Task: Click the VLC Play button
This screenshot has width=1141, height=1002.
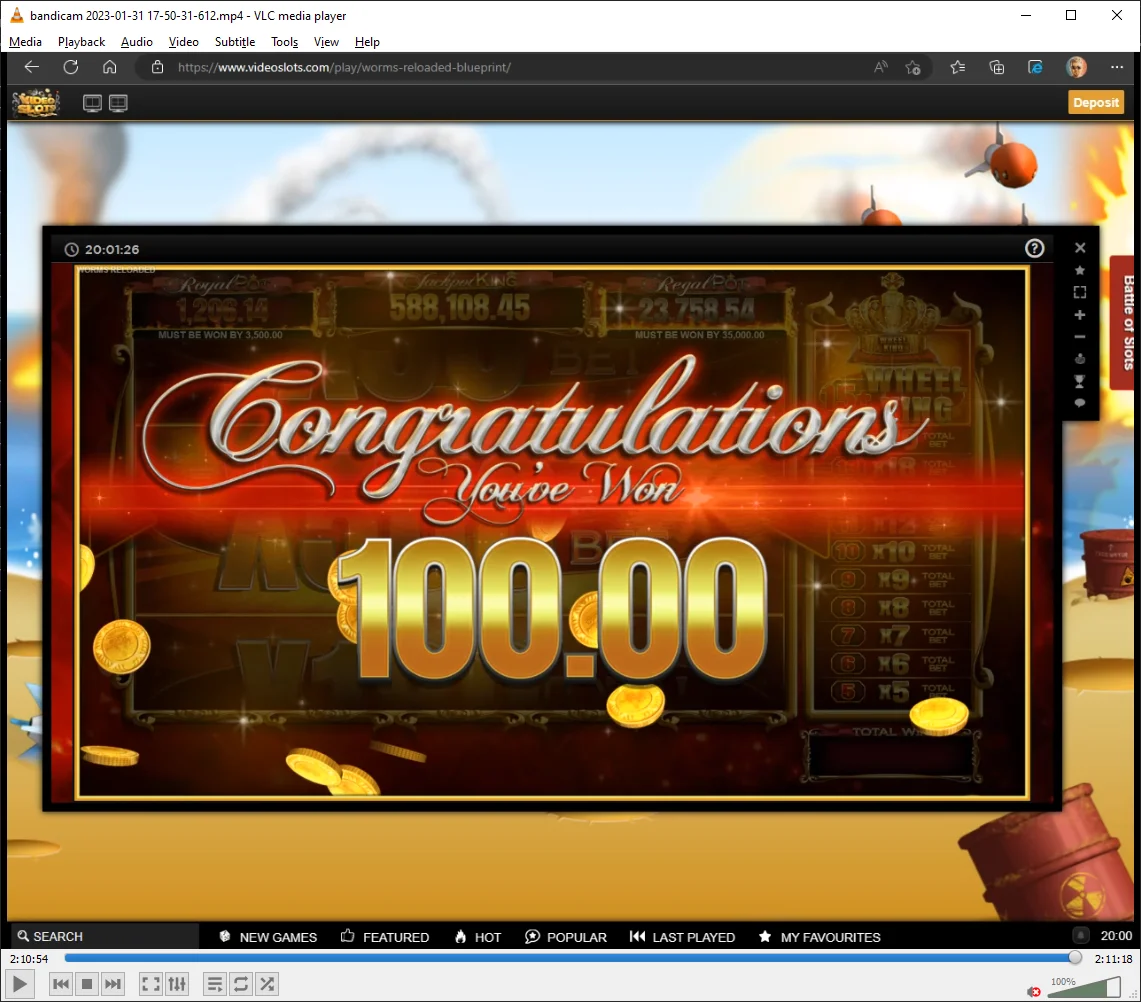Action: (20, 985)
